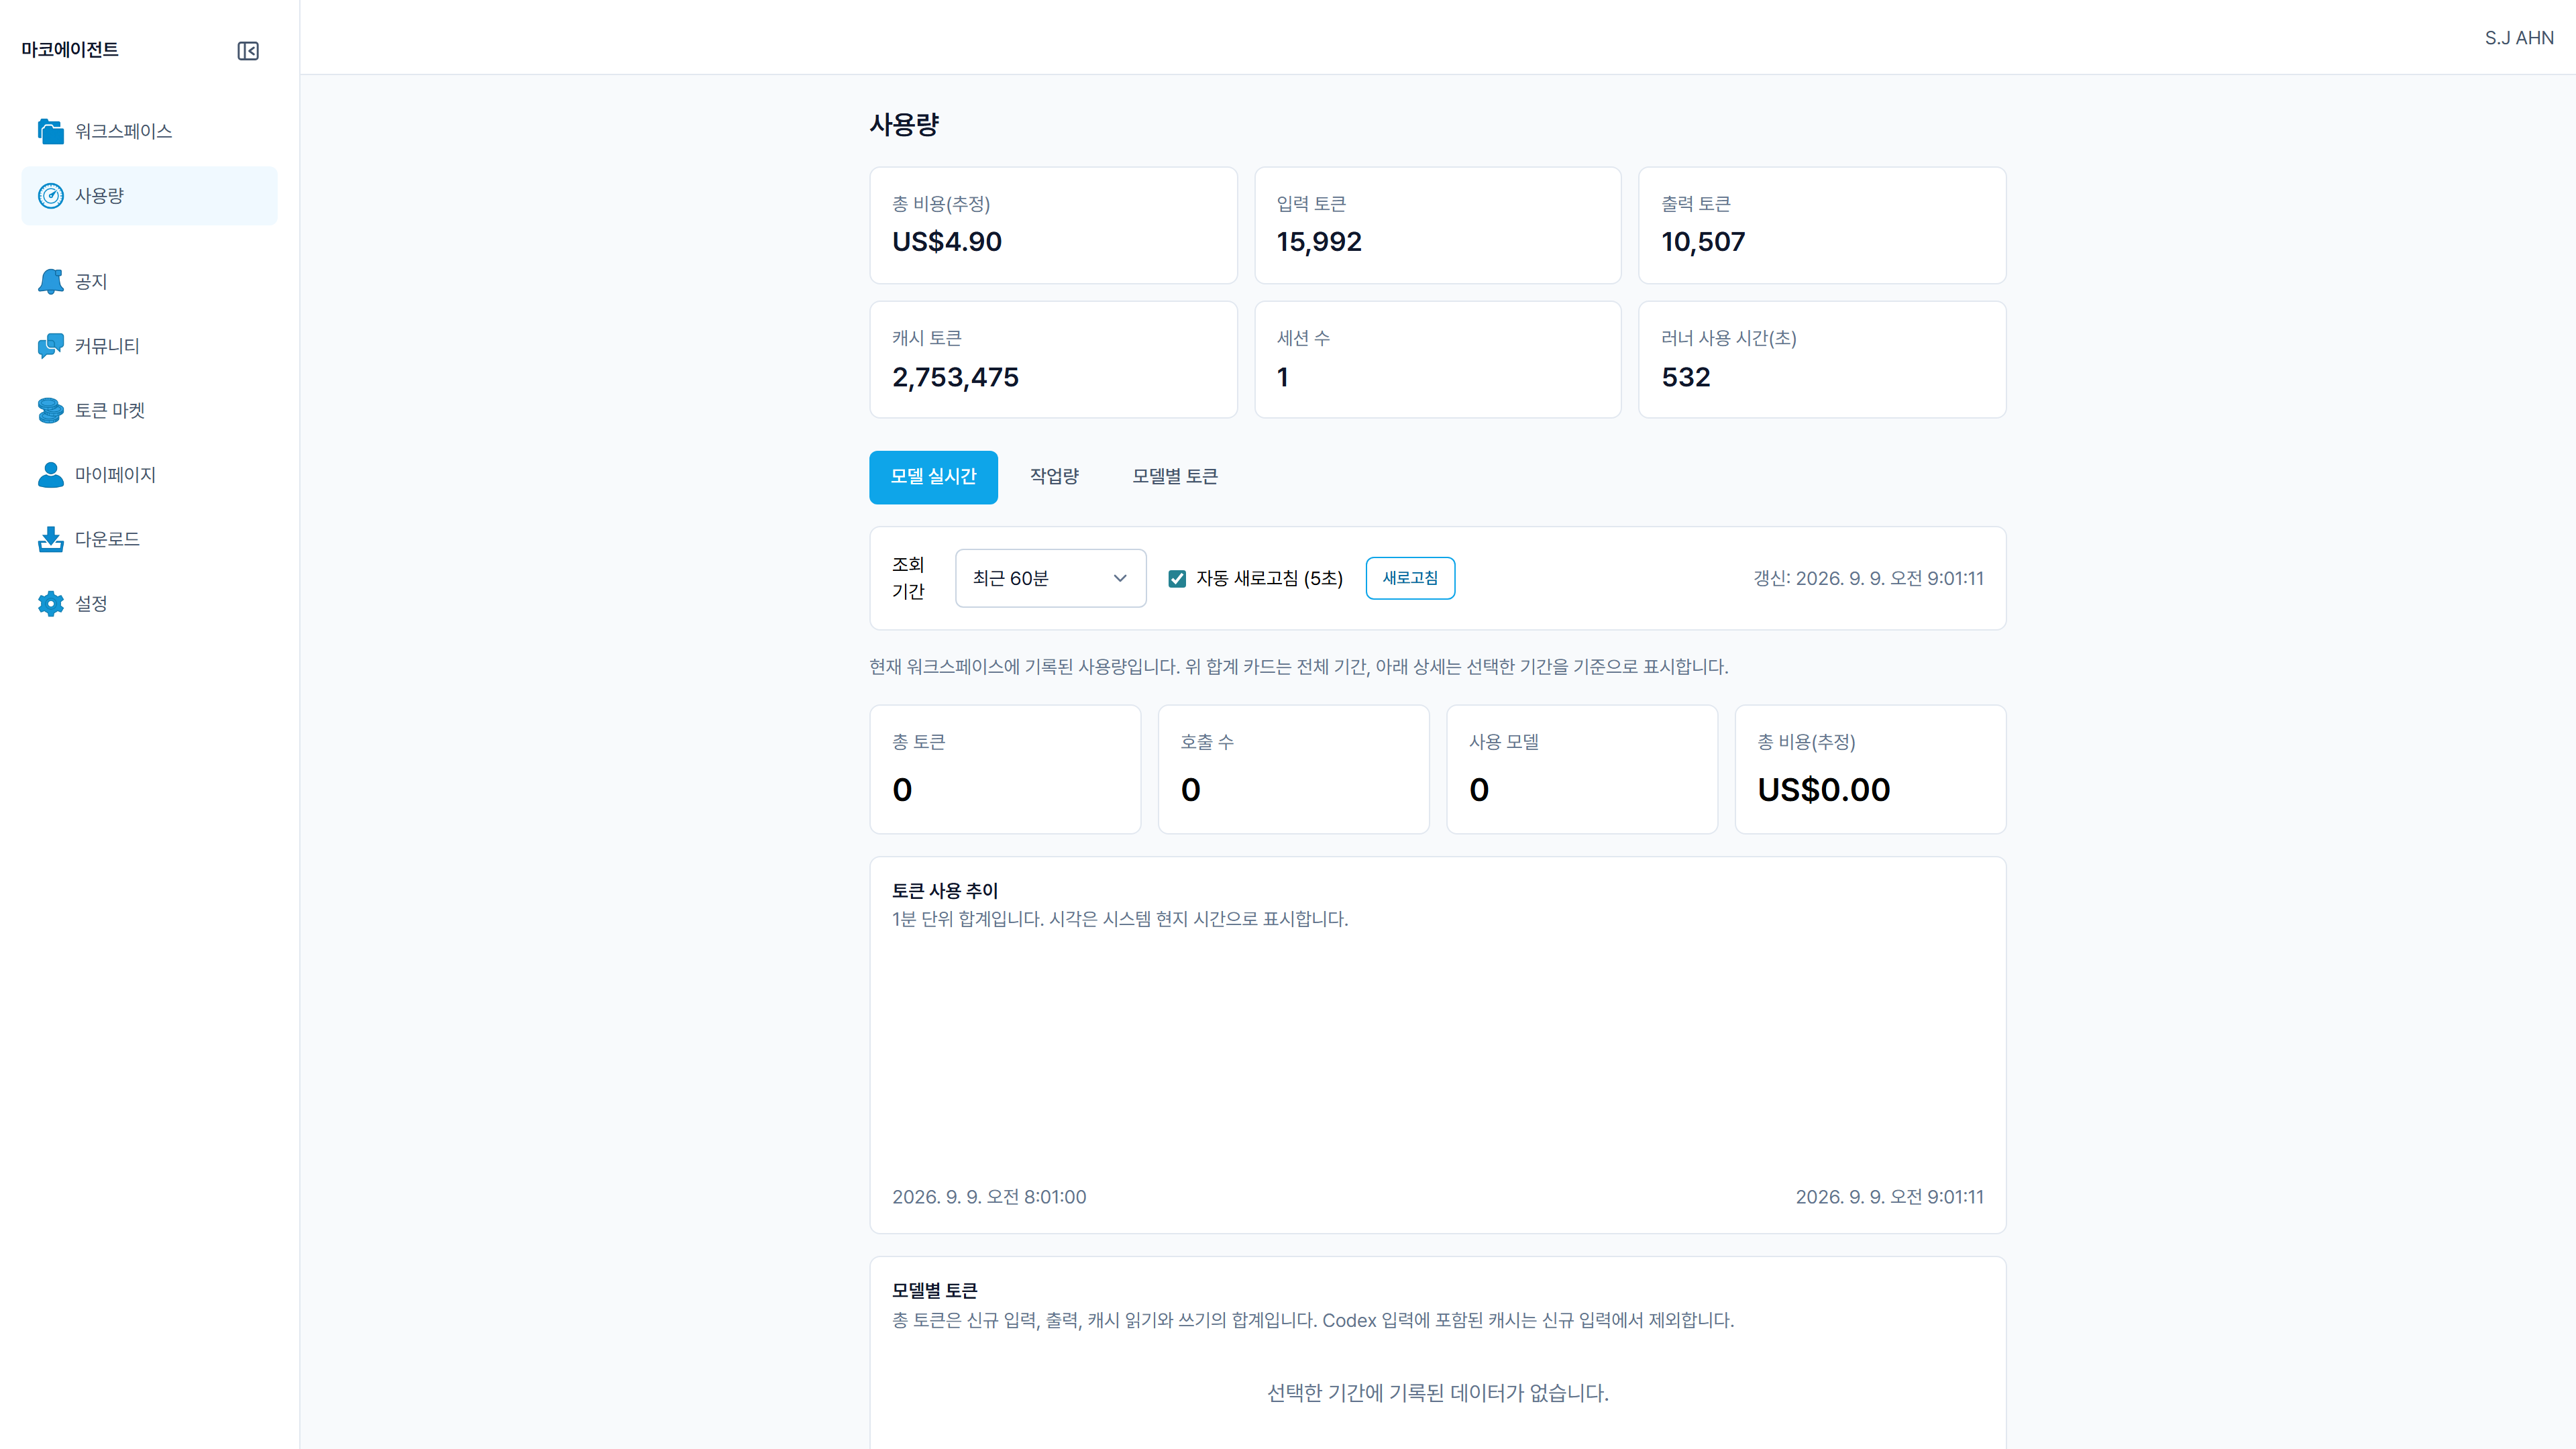Screen dimensions: 2576x1449
Task: Click the 532 runner time value
Action: [1685, 378]
